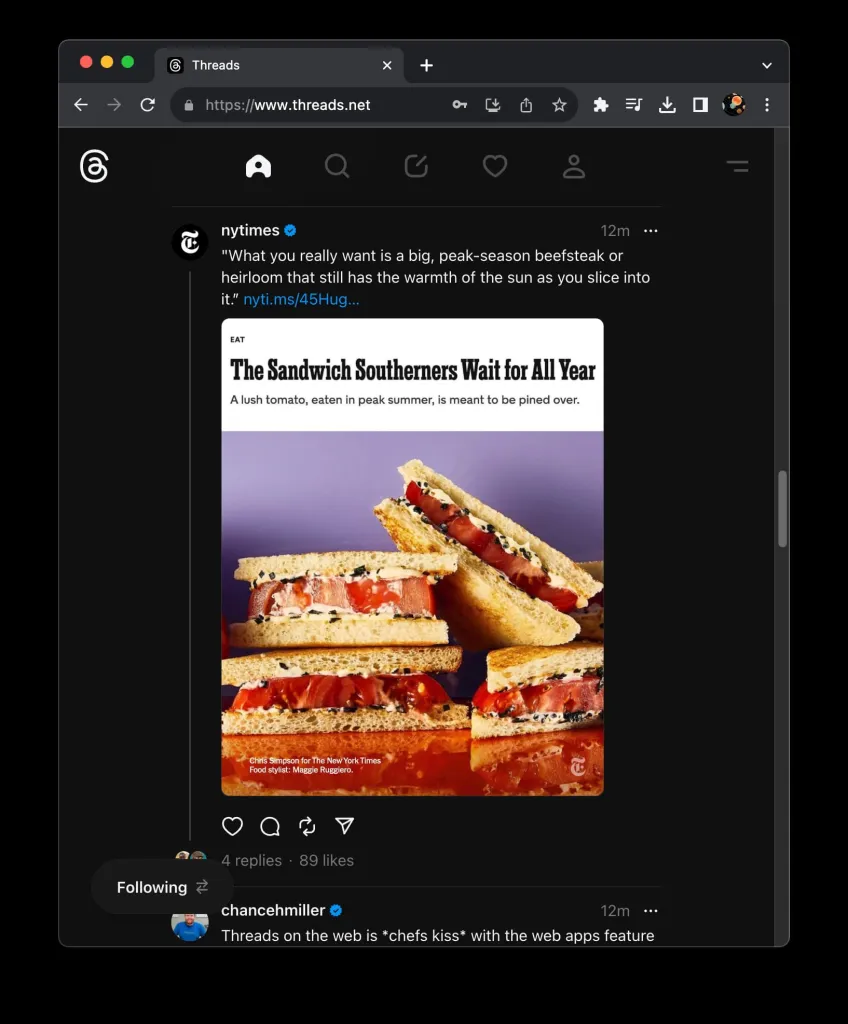Like the nytimes post
848x1024 pixels.
[x=232, y=826]
